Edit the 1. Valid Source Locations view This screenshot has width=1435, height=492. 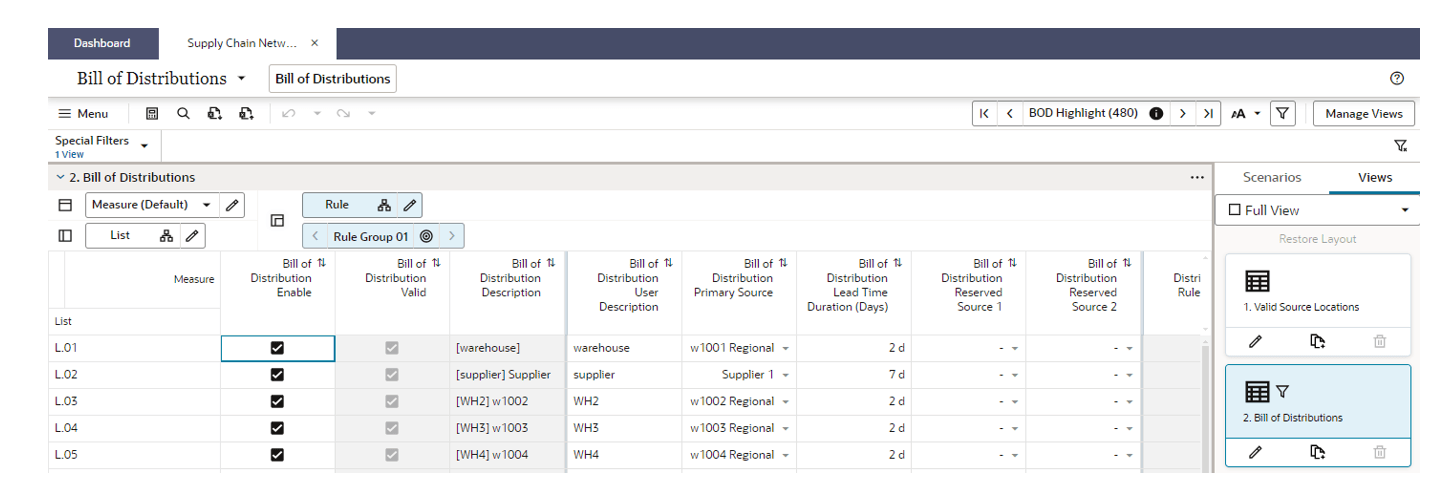[1256, 341]
